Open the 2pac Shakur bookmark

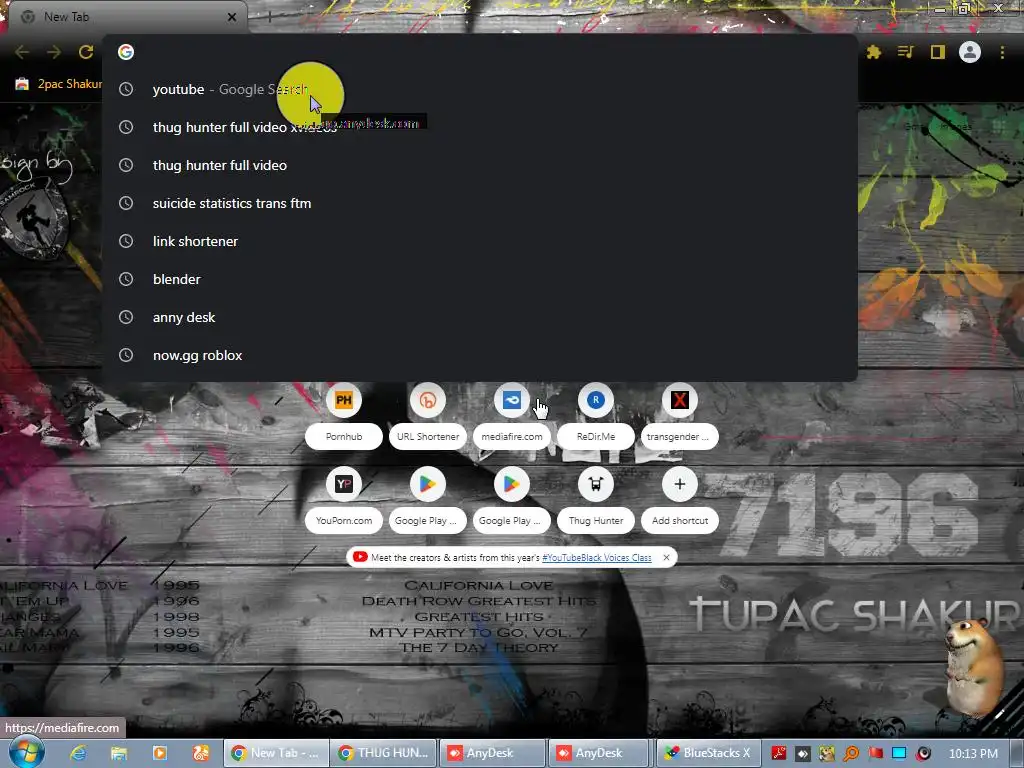point(59,84)
